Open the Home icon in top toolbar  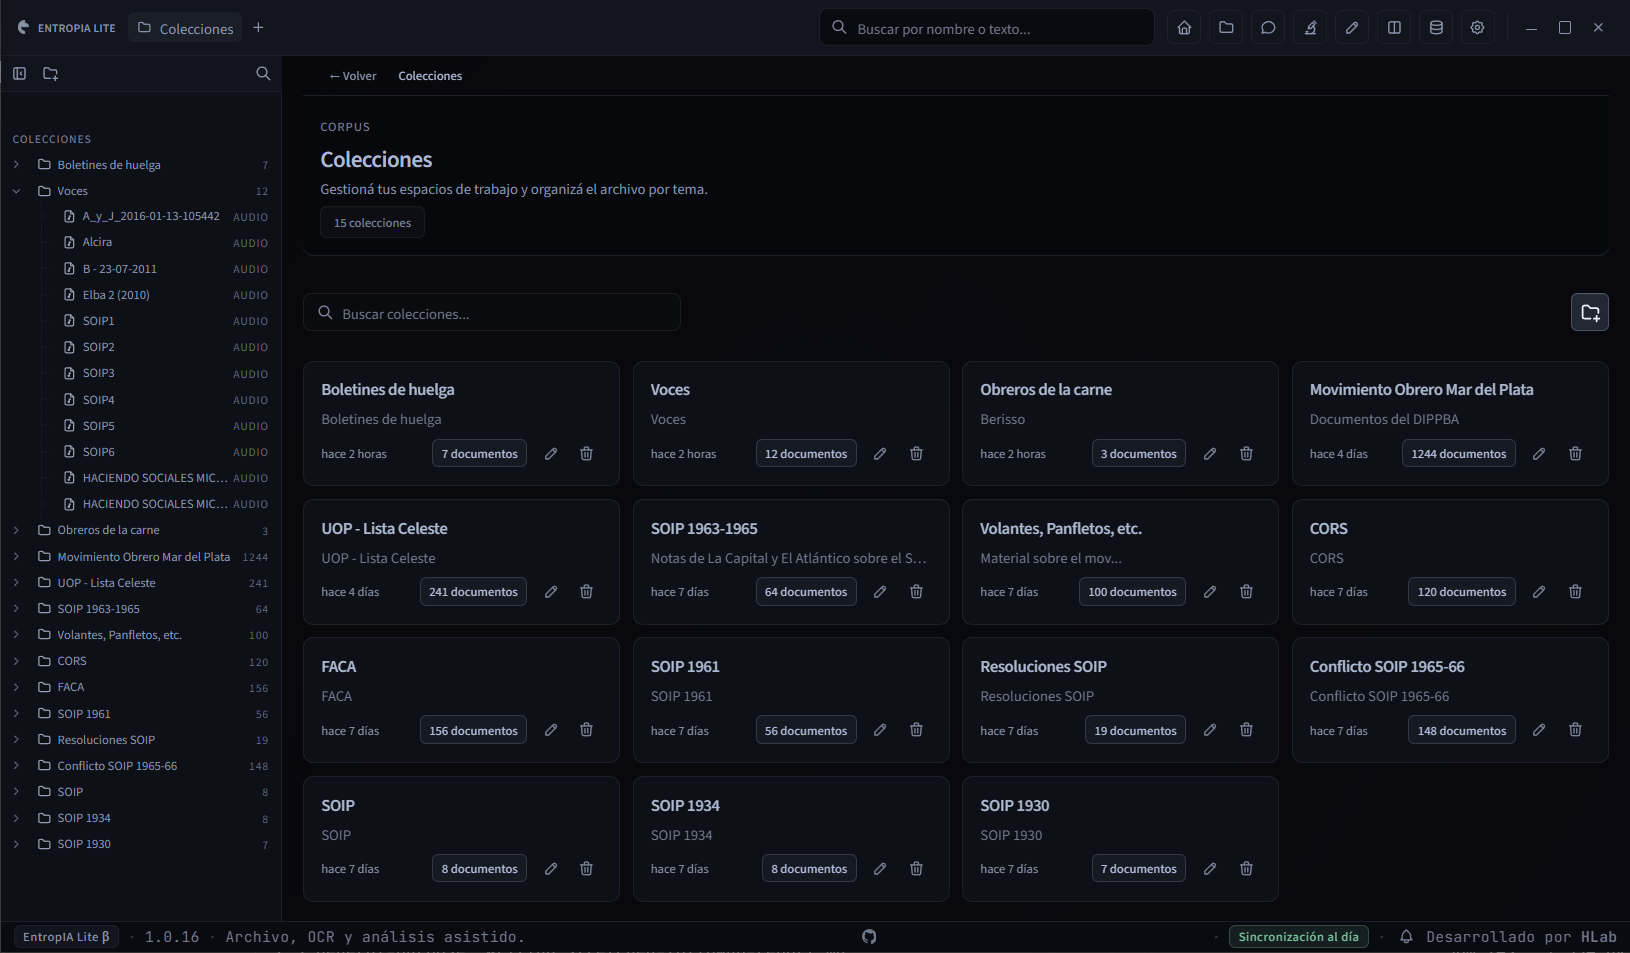[x=1184, y=28]
